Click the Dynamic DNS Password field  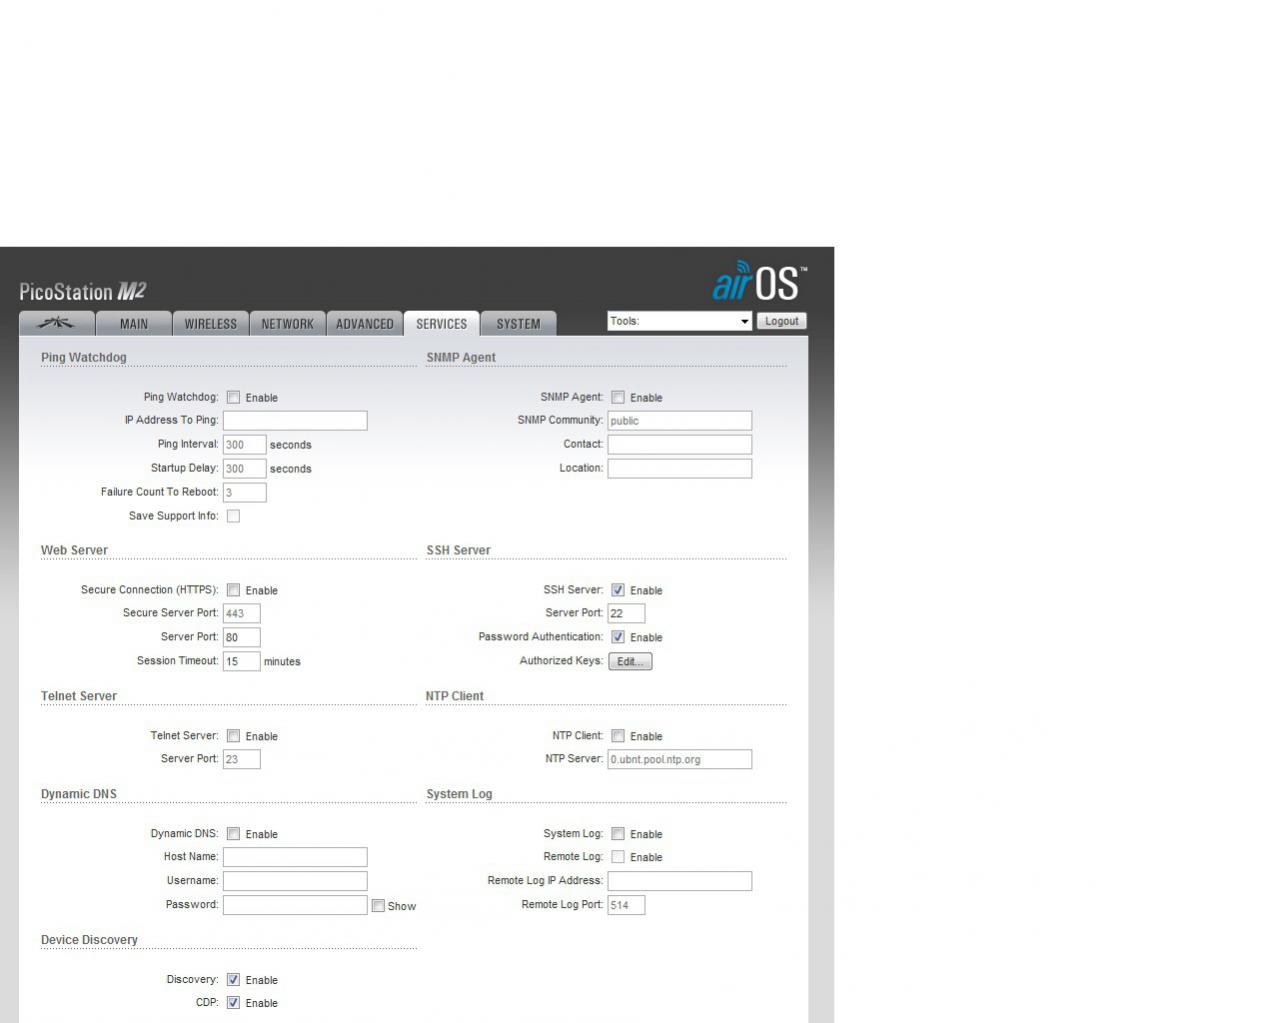(x=295, y=906)
